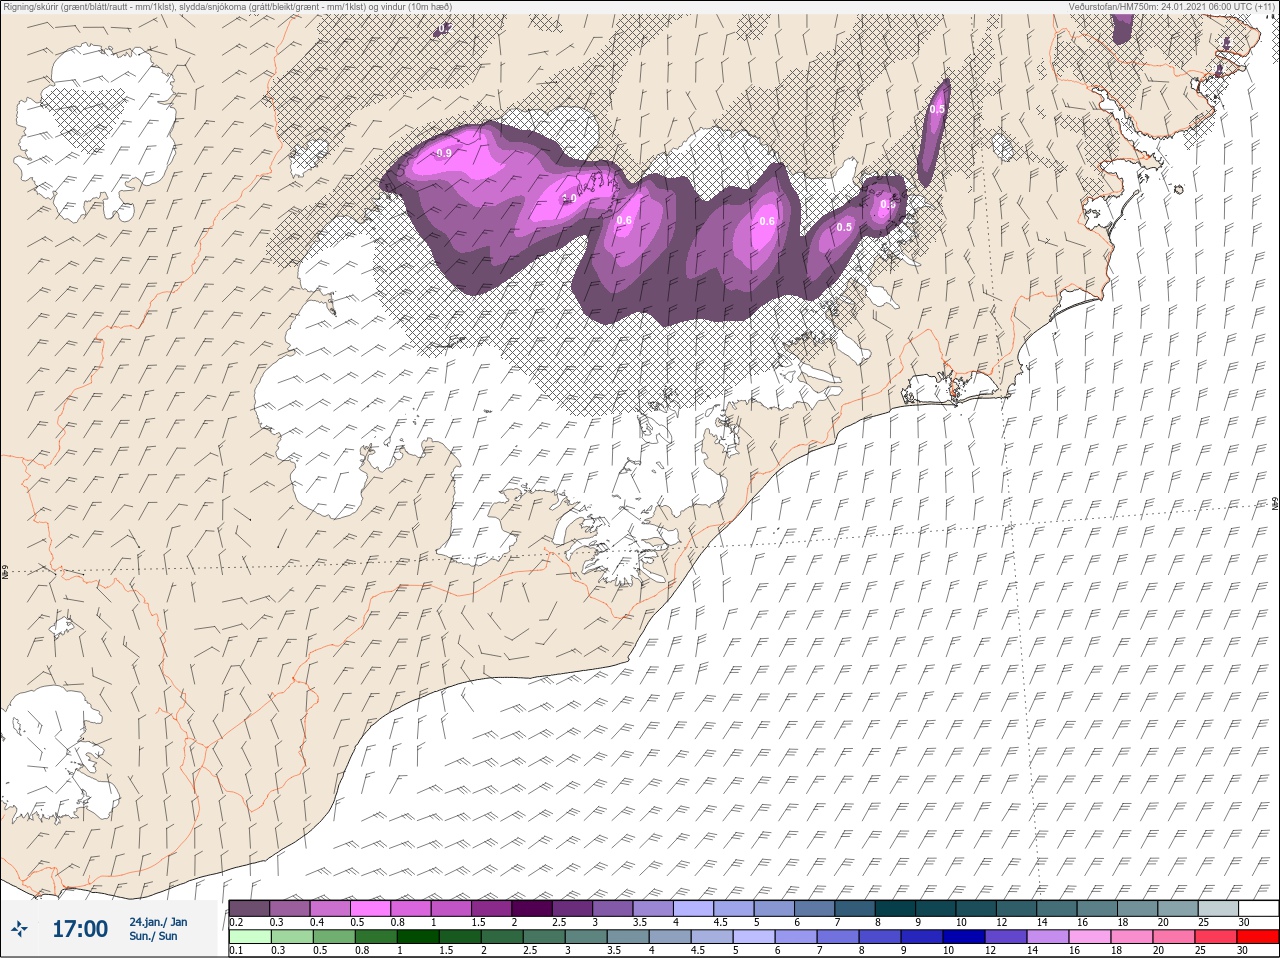Click the crimson 25 swatch in lower legend

tap(1215, 937)
